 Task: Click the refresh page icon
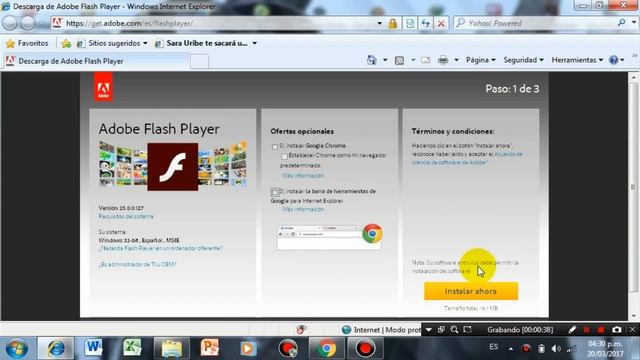(425, 23)
